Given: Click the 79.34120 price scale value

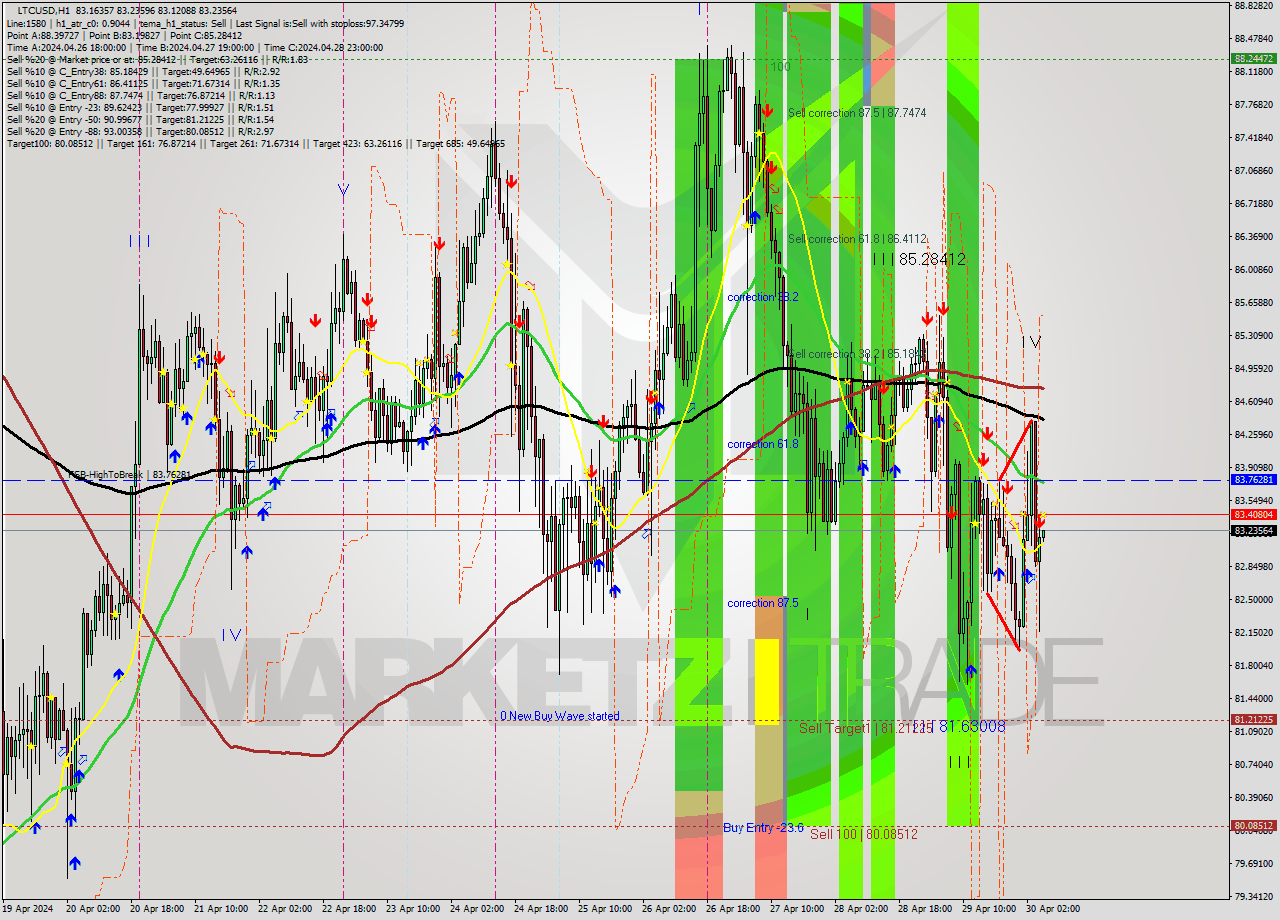Looking at the screenshot, I should (x=1253, y=897).
